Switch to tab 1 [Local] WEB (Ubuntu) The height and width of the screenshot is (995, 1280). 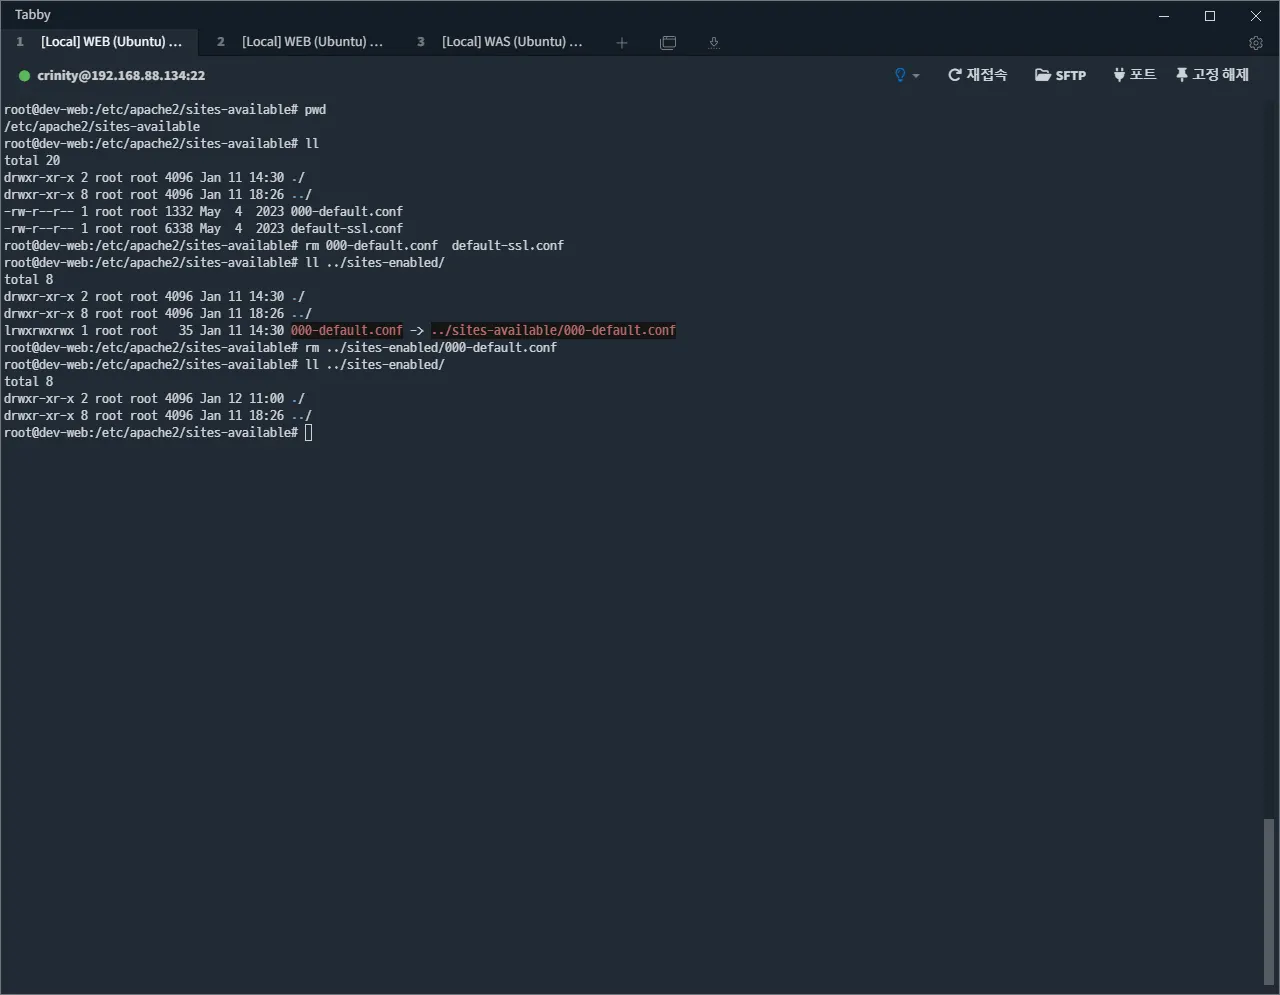(x=100, y=42)
